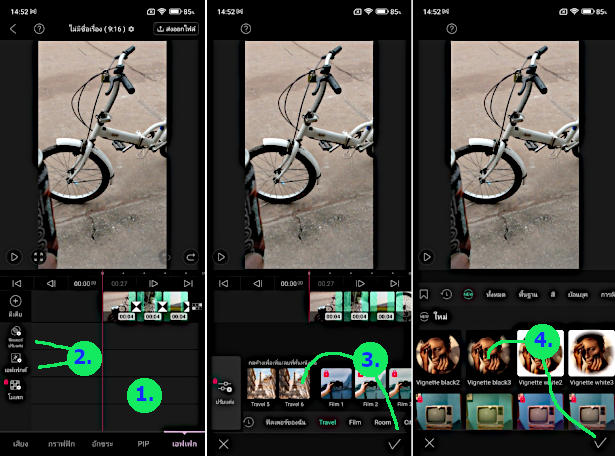
Task: Select the unlocked retro TV effect thumbnail
Action: pos(489,411)
